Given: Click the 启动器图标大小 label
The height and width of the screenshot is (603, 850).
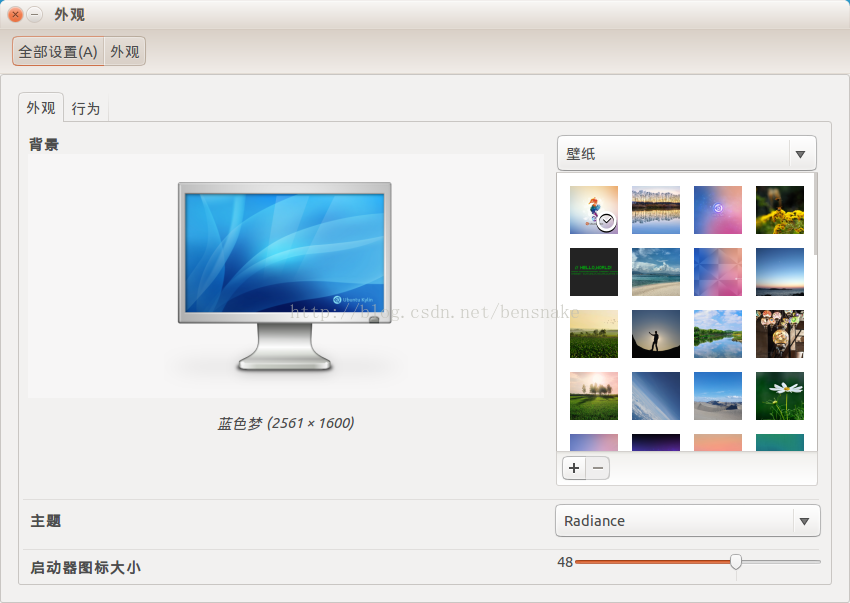Looking at the screenshot, I should (x=86, y=567).
